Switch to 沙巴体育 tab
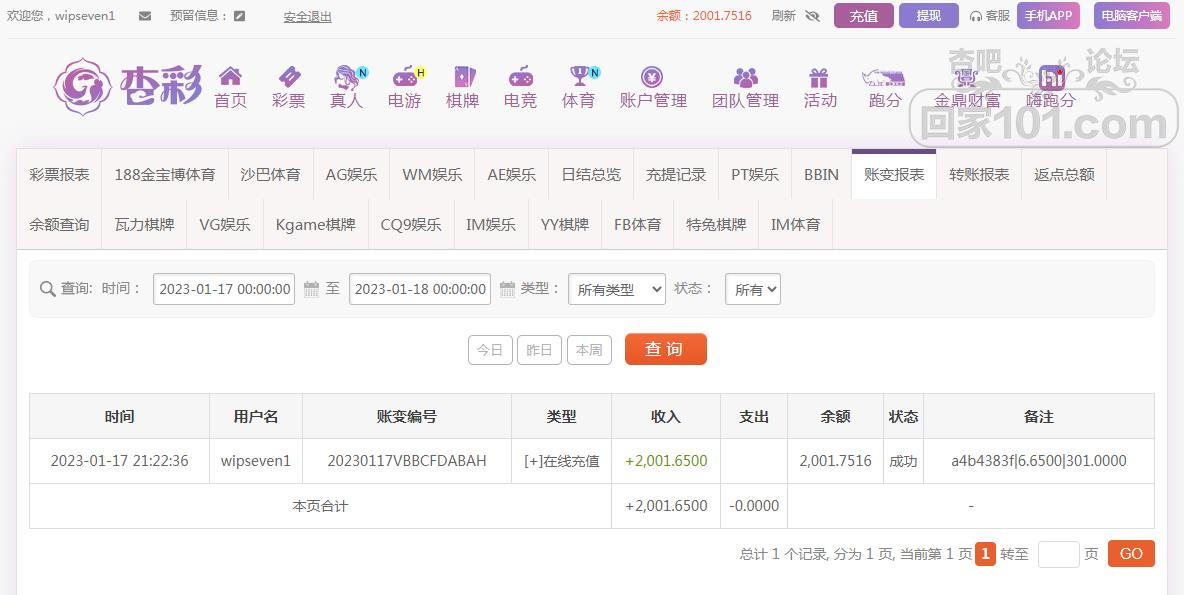This screenshot has width=1184, height=595. coord(270,174)
